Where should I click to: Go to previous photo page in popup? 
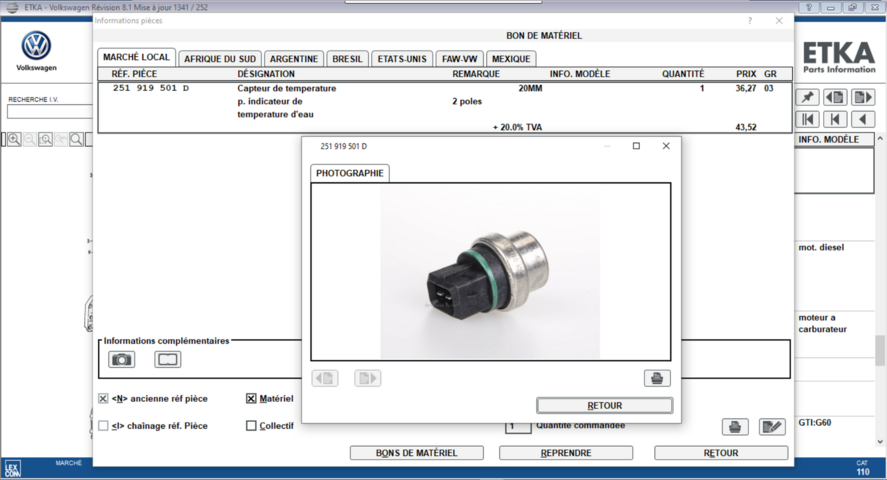point(325,378)
